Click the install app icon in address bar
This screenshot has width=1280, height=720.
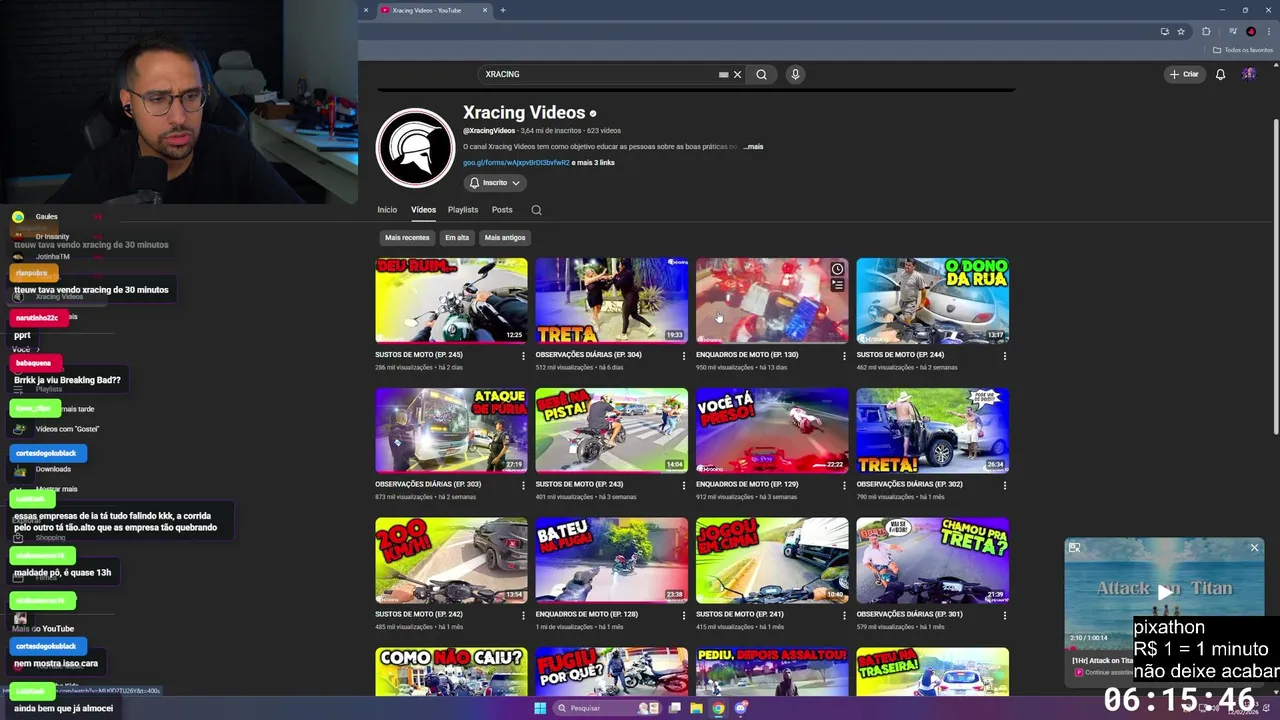click(1164, 31)
